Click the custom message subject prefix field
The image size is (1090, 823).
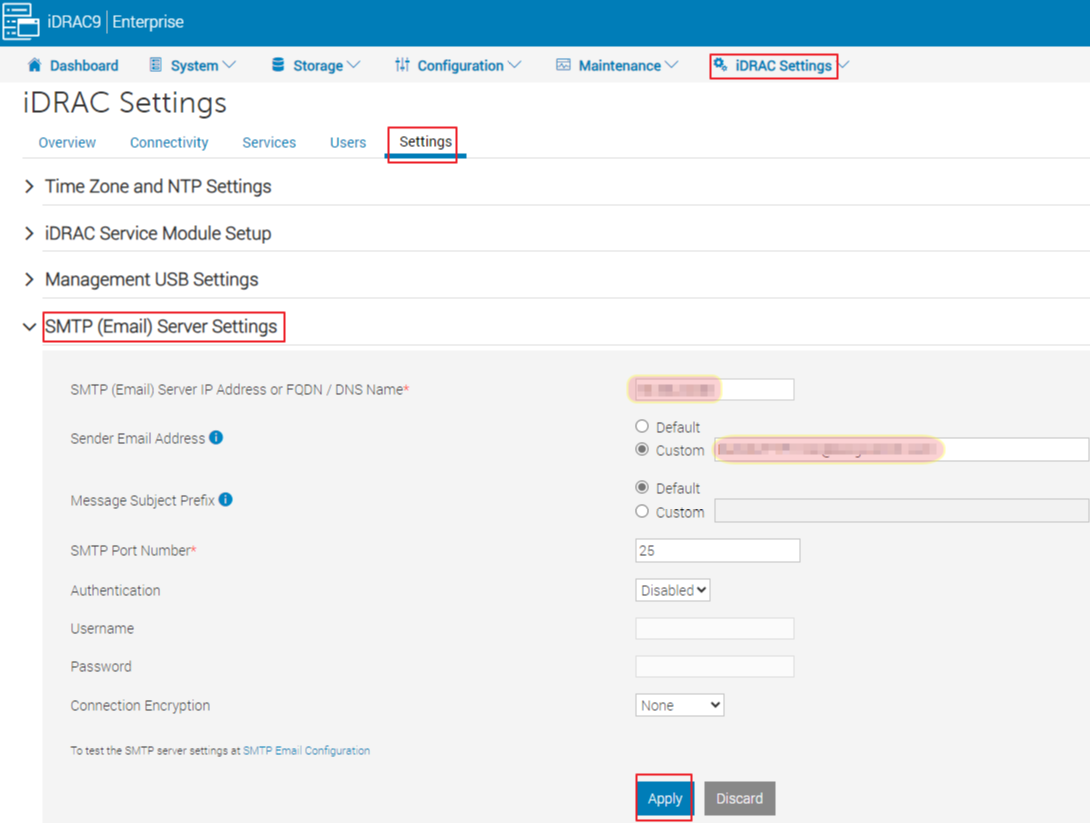(x=902, y=510)
